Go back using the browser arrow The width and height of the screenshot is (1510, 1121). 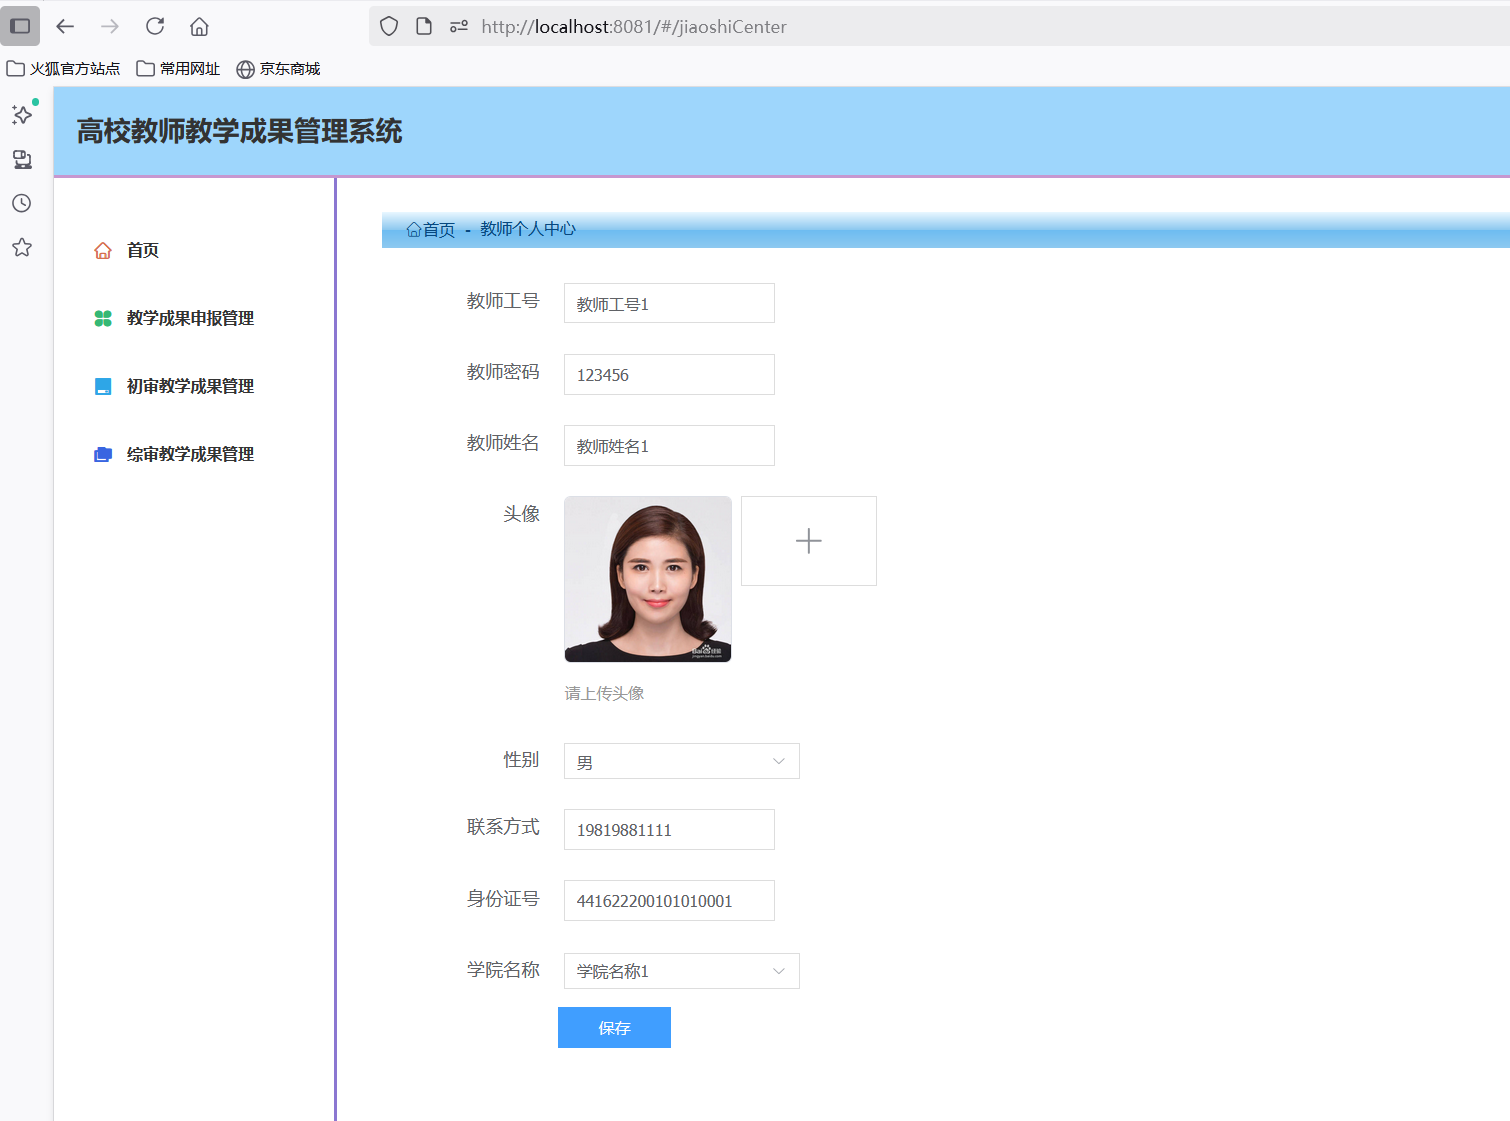tap(65, 26)
